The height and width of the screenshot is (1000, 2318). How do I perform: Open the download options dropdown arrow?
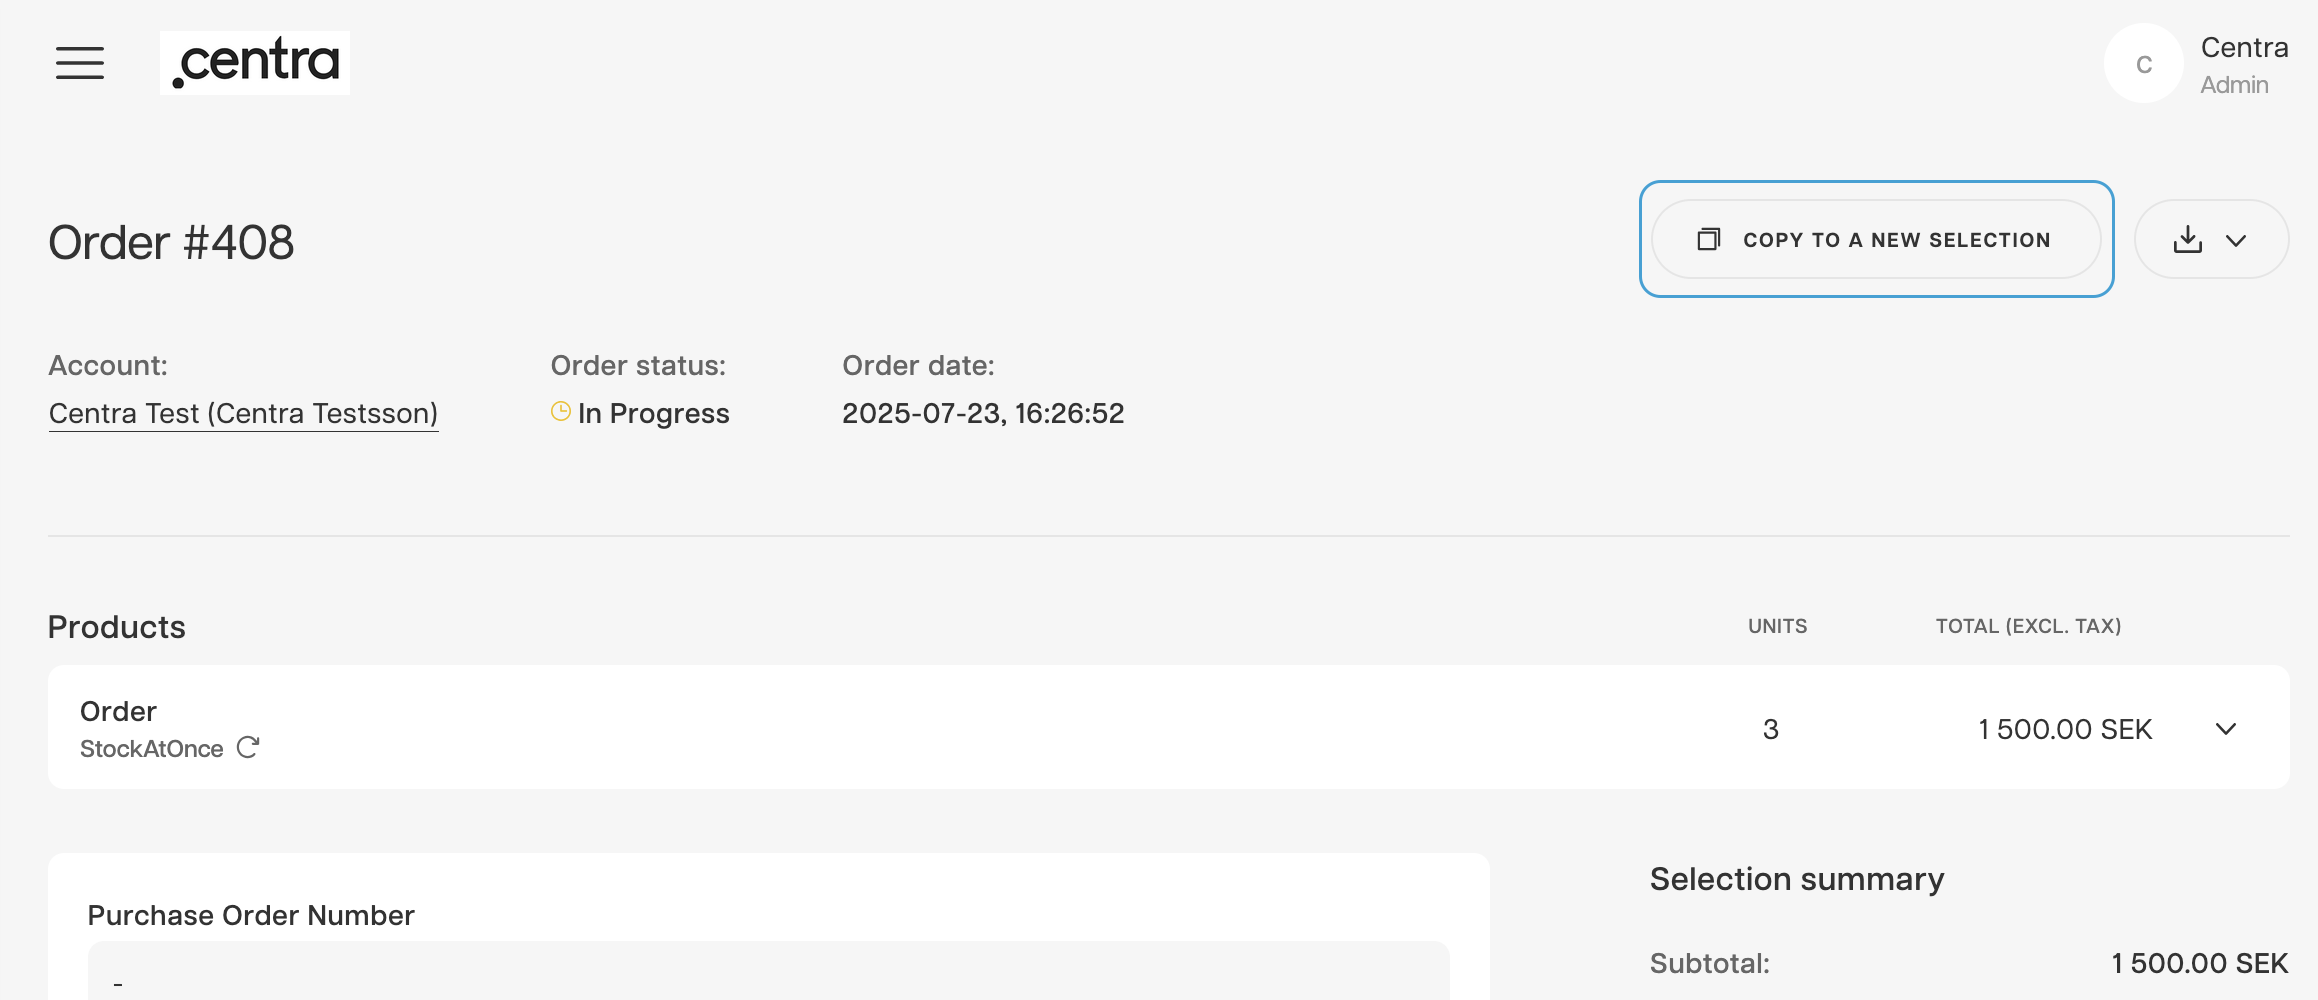pos(2237,240)
